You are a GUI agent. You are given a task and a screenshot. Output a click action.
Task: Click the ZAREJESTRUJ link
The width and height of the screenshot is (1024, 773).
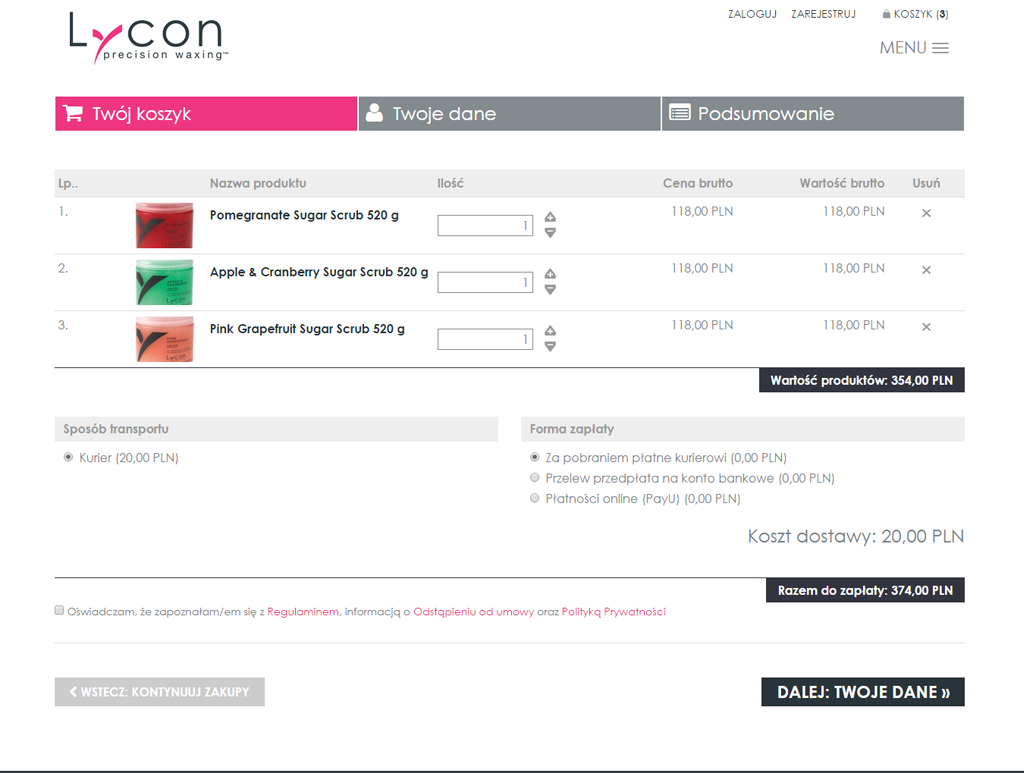click(x=824, y=14)
